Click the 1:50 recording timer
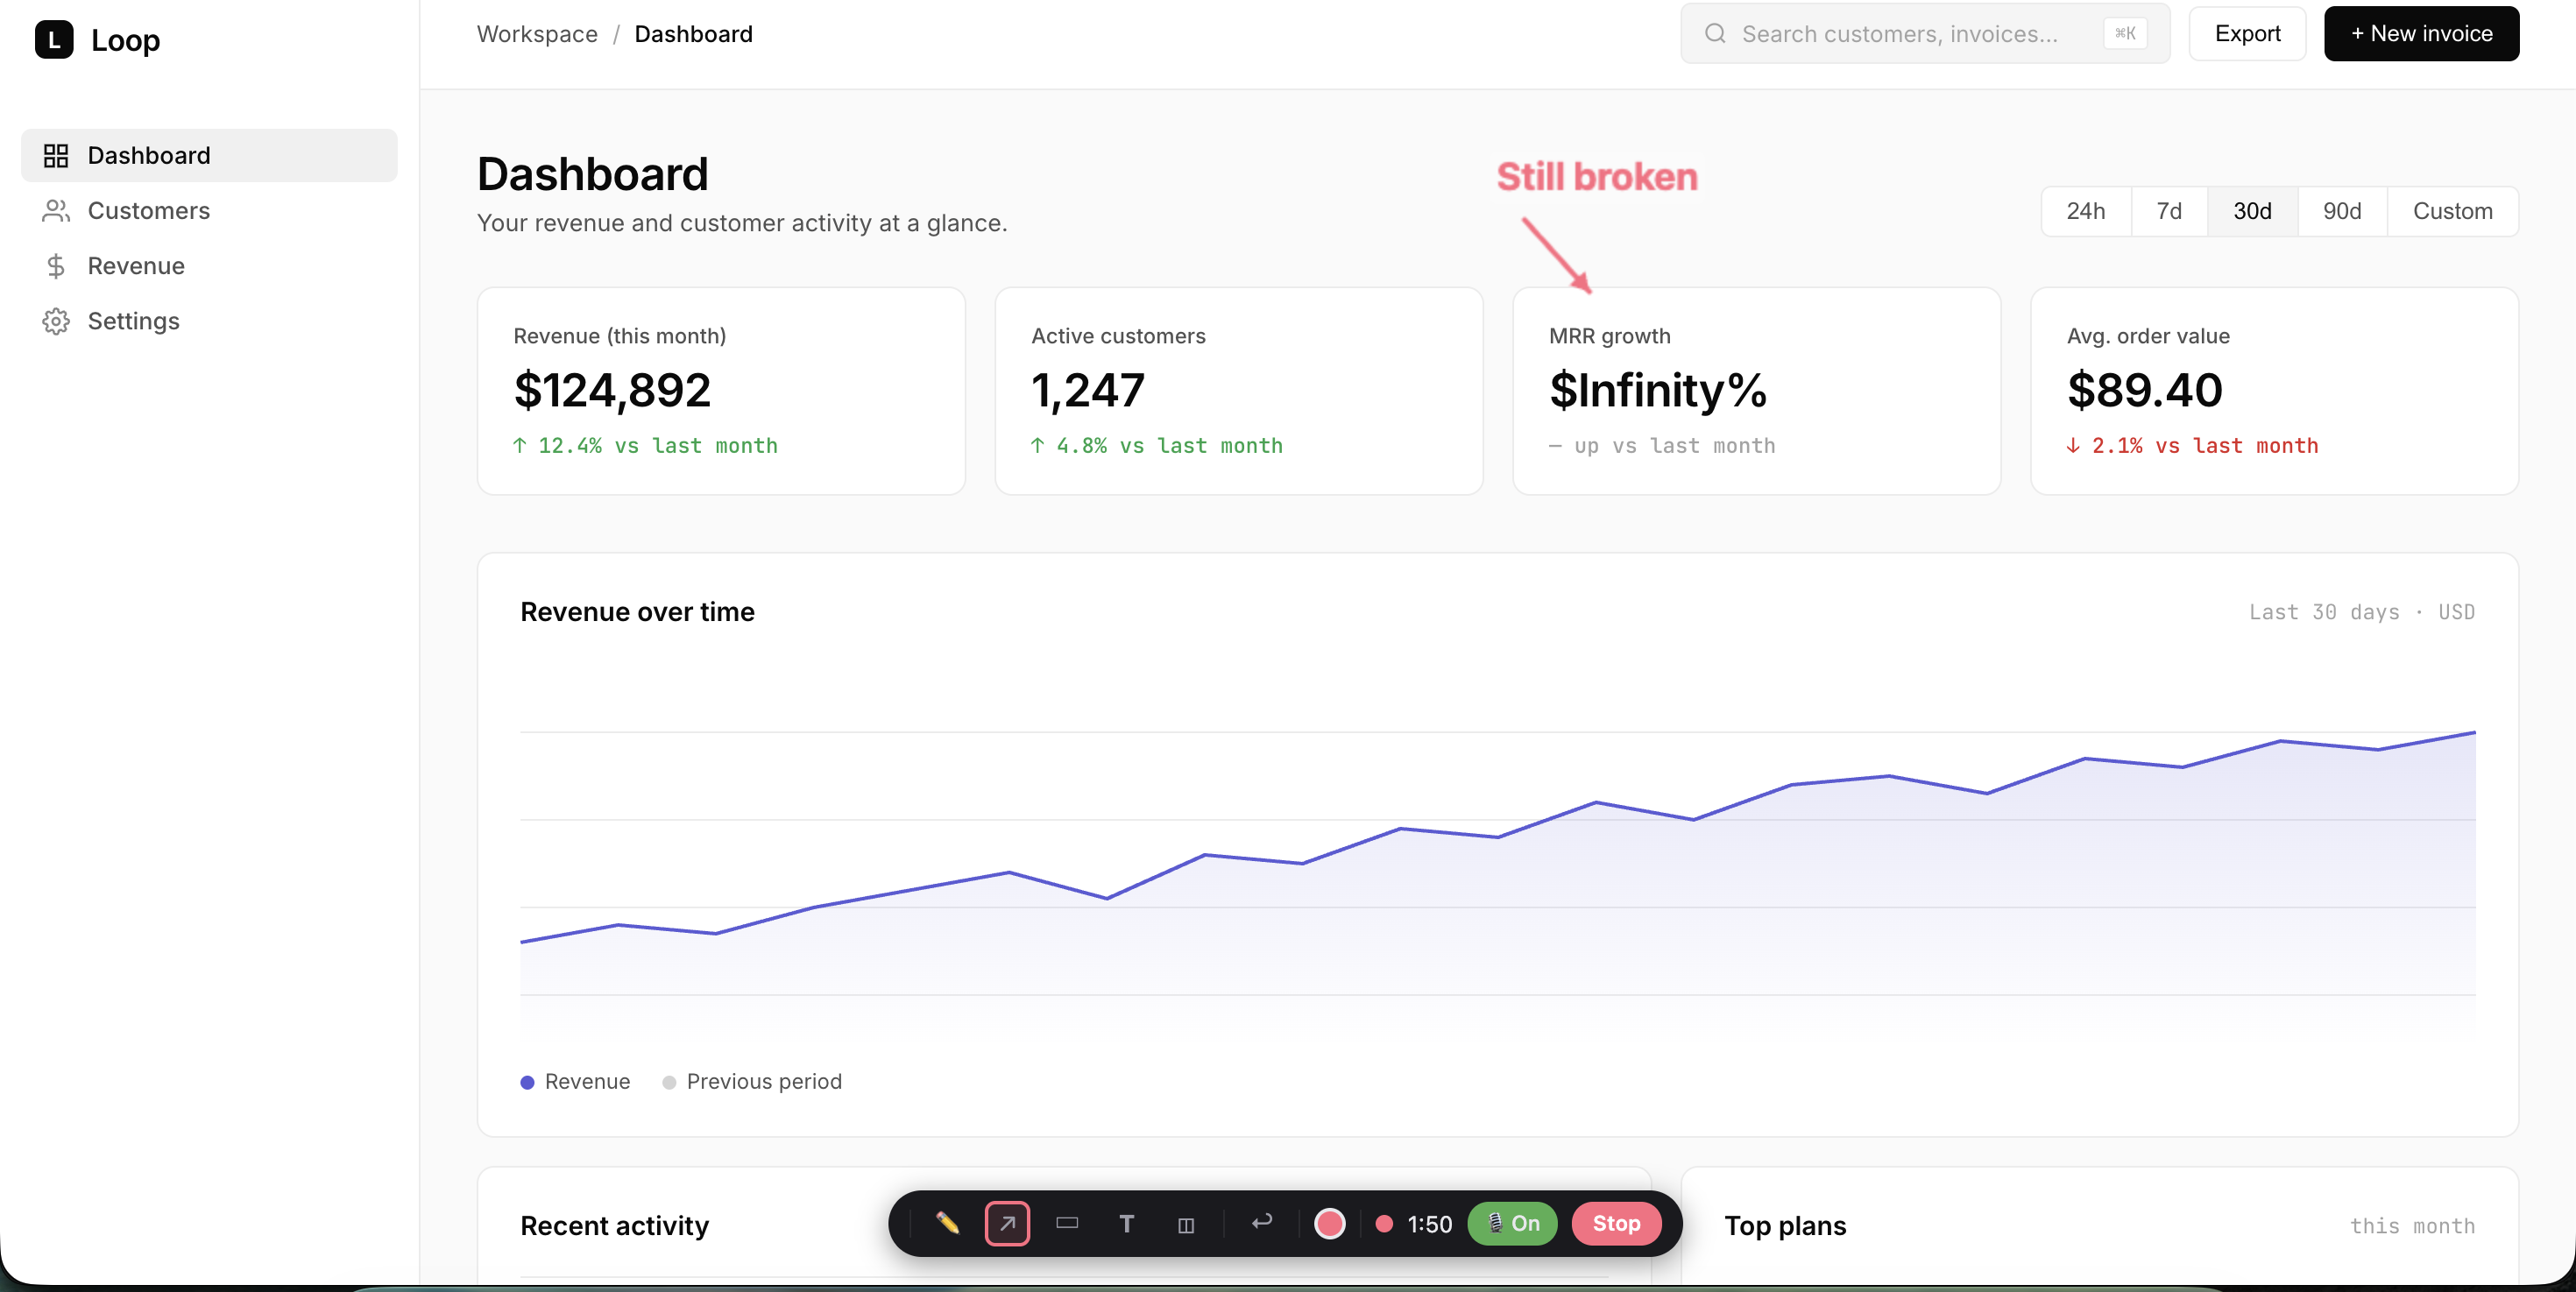This screenshot has width=2576, height=1292. (1429, 1224)
